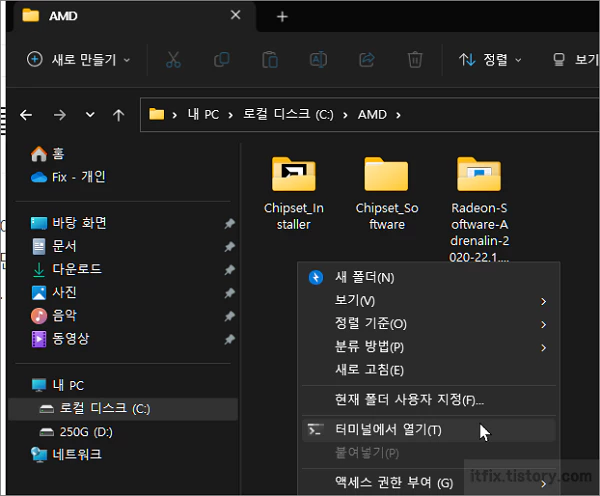
Task: Open 음악 in quick access
Action: pos(54,316)
